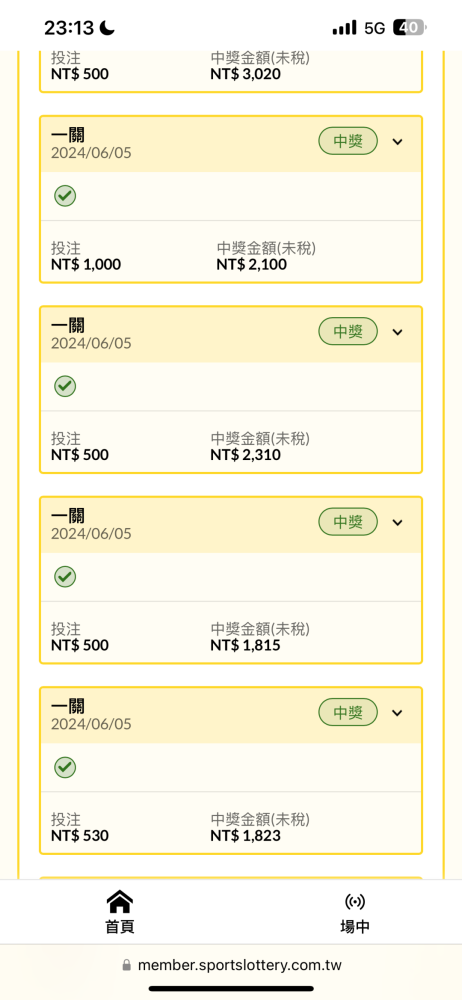This screenshot has width=462, height=1000.
Task: Open the 場中 live broadcast icon
Action: coord(355,902)
